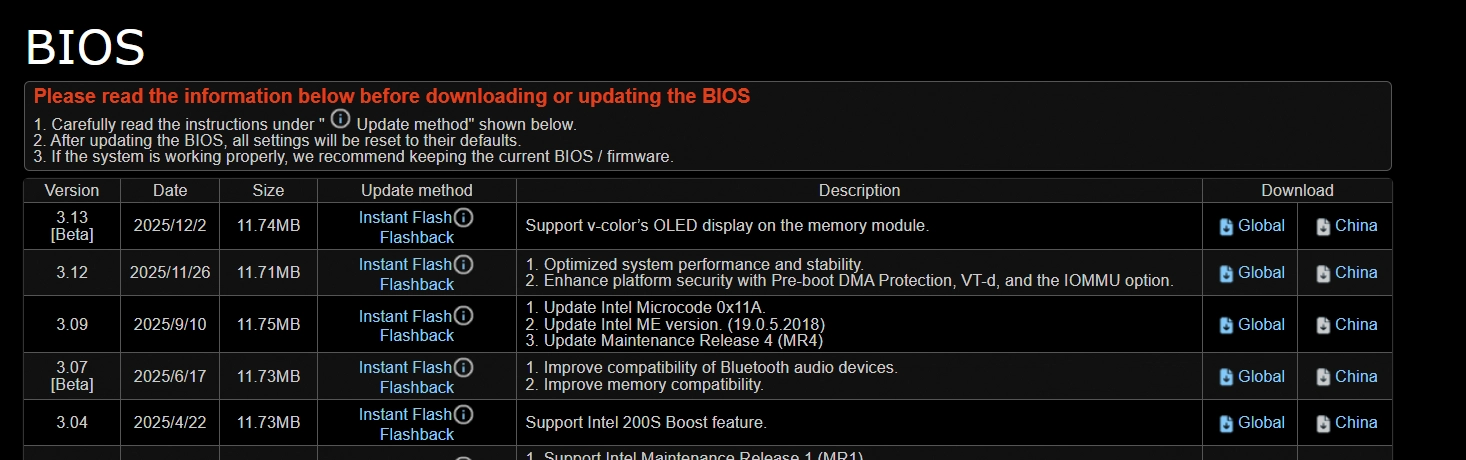The image size is (1466, 460).
Task: Open Instant Flash link for version 3.13
Action: 405,217
